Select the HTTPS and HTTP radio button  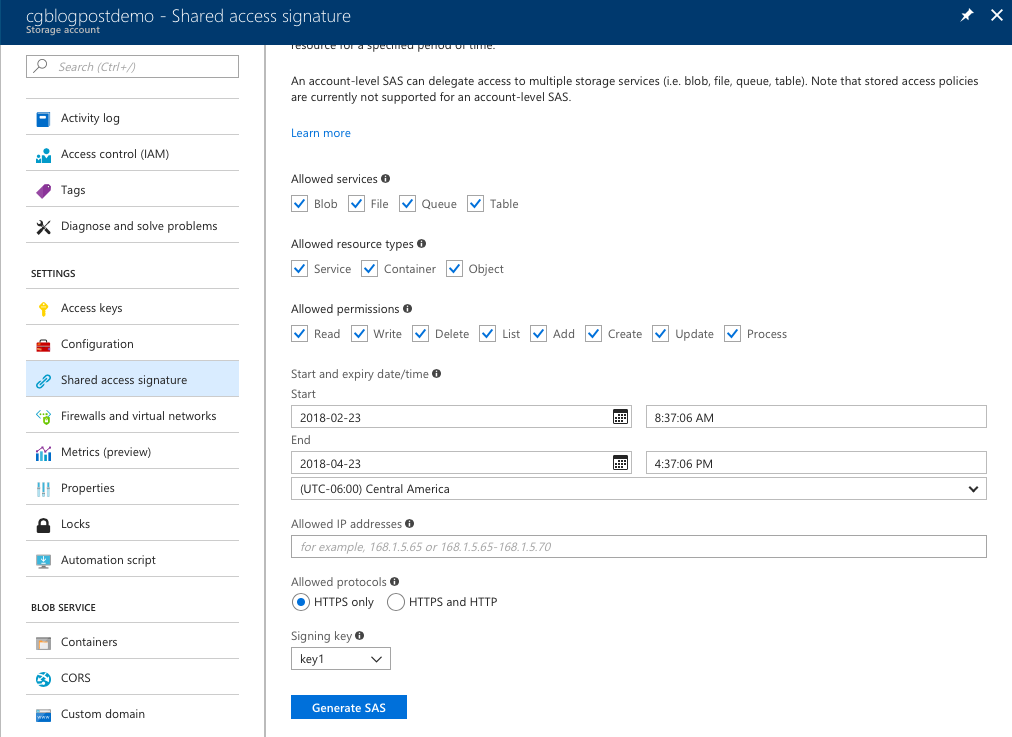(396, 602)
